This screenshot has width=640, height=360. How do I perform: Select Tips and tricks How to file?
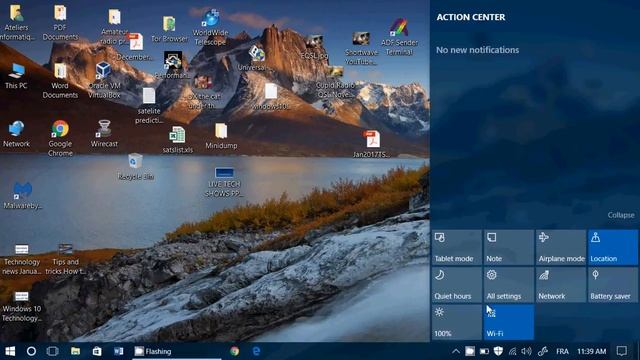coord(65,260)
